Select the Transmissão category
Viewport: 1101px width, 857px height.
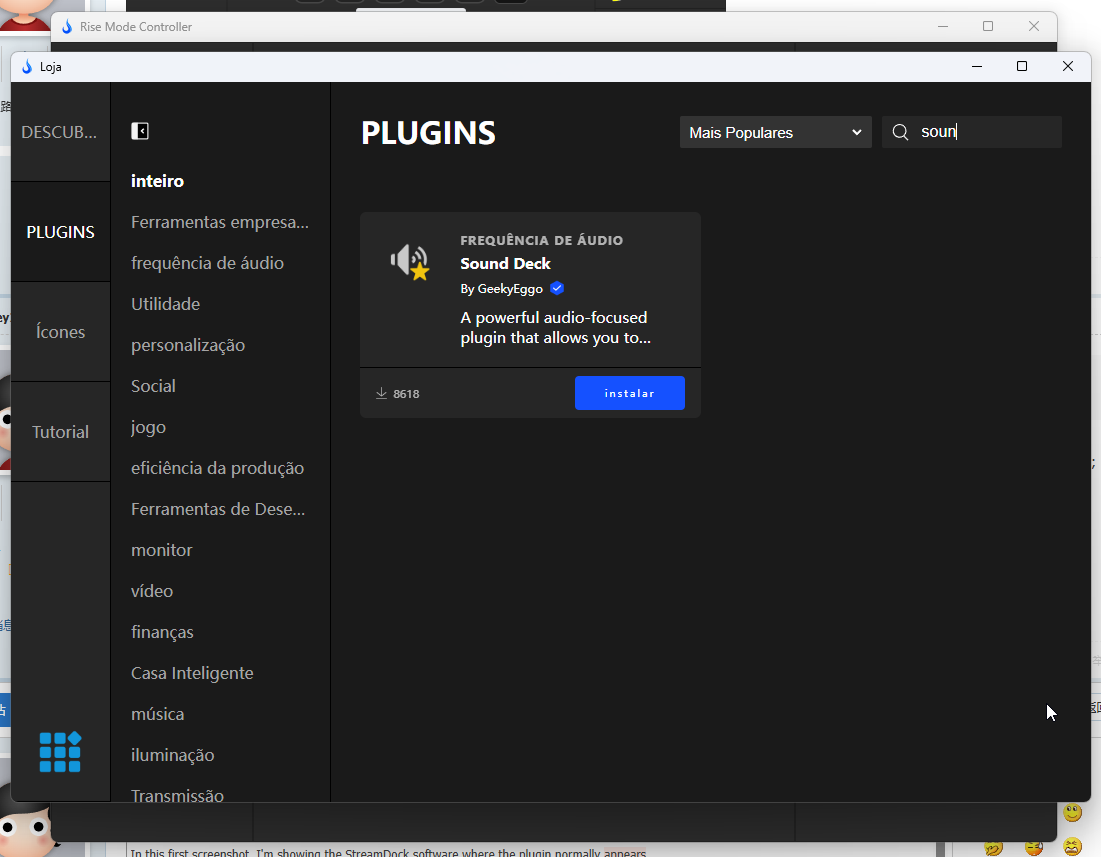178,795
